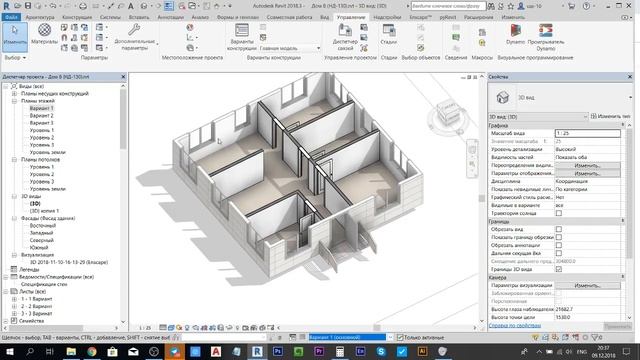Click the keyword search input field
This screenshot has width=640, height=360.
pos(449,6)
